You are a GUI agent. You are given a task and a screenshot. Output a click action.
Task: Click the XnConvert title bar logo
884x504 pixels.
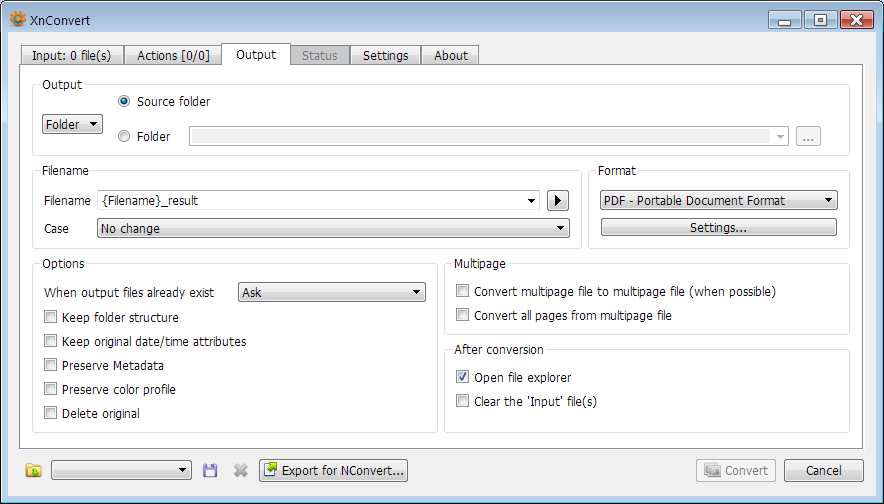17,19
